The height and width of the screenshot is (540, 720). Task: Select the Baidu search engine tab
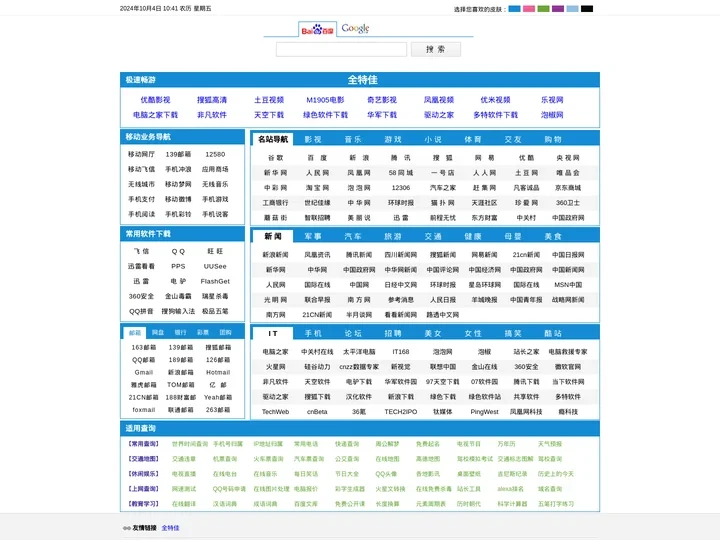tap(317, 29)
